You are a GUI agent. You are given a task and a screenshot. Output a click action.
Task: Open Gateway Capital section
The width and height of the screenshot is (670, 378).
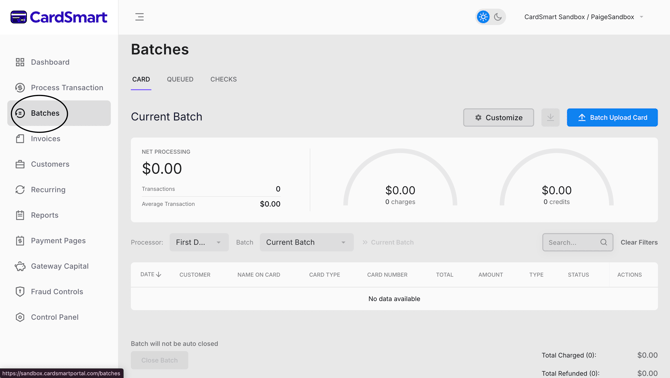click(x=59, y=267)
